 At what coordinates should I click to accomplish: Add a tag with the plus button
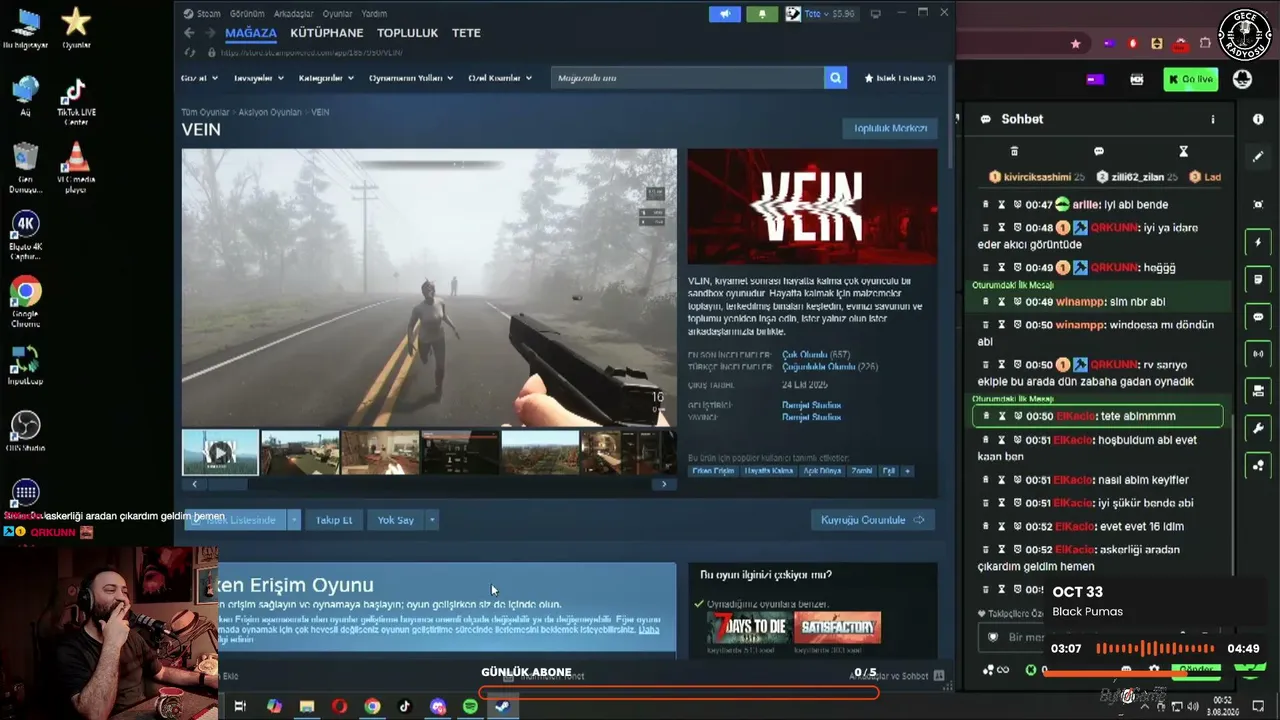tap(908, 471)
